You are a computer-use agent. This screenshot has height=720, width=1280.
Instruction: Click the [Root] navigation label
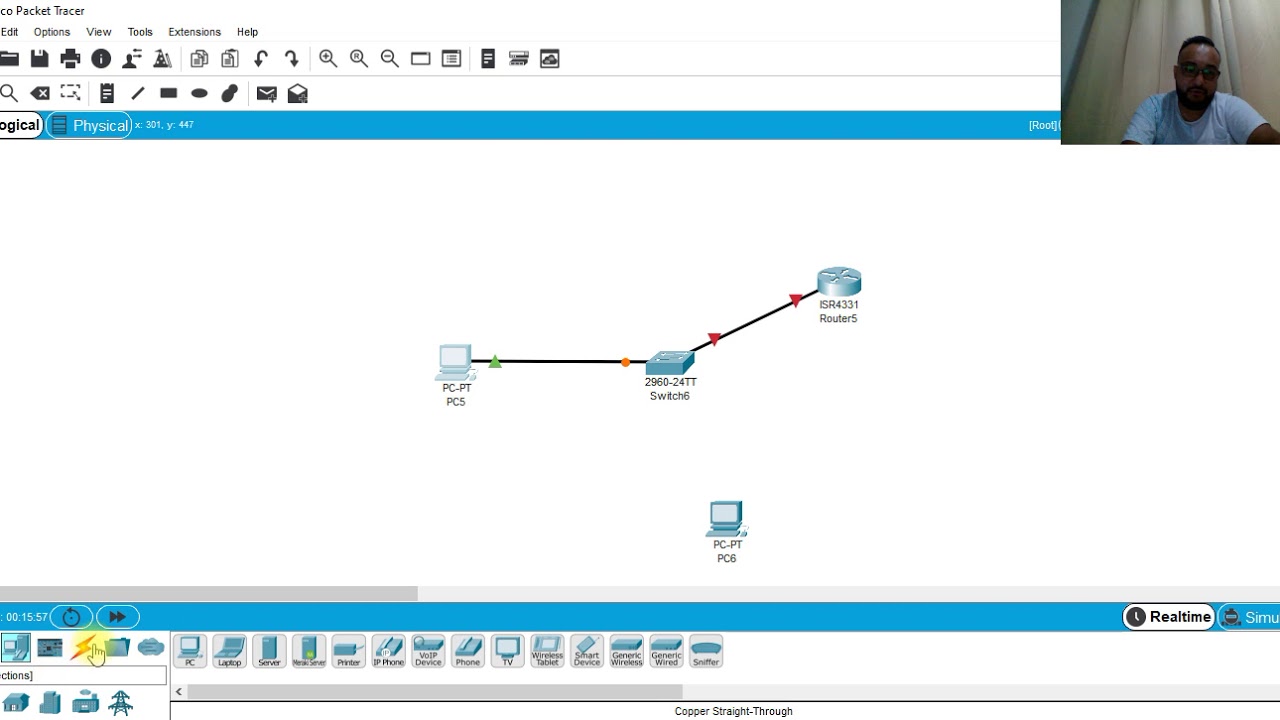[1043, 125]
